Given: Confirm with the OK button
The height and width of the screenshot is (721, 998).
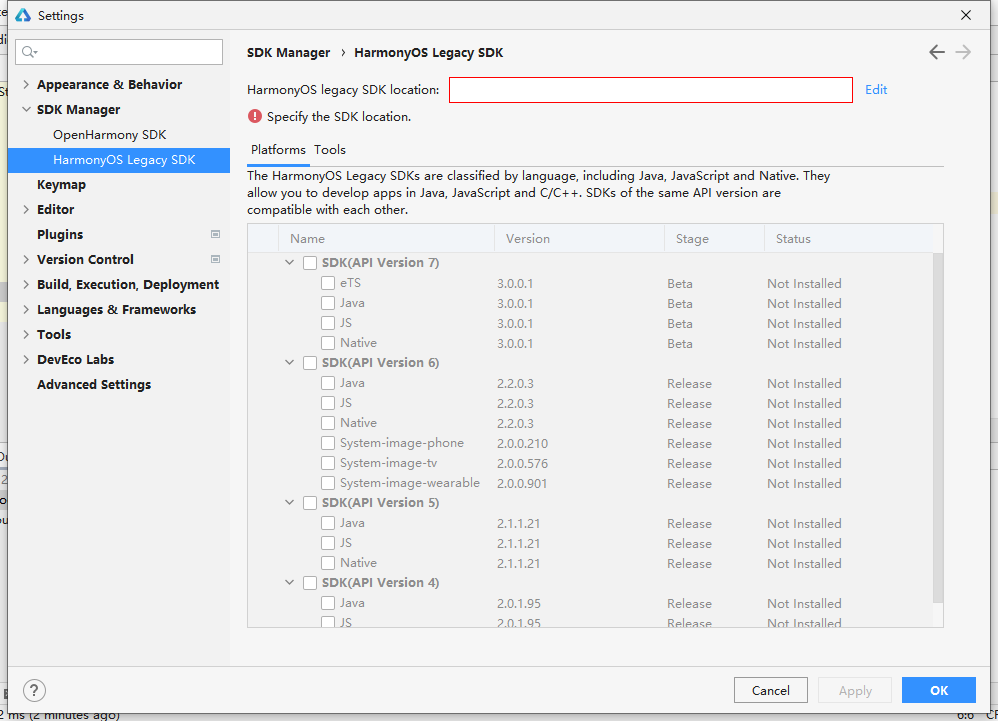Looking at the screenshot, I should (939, 690).
